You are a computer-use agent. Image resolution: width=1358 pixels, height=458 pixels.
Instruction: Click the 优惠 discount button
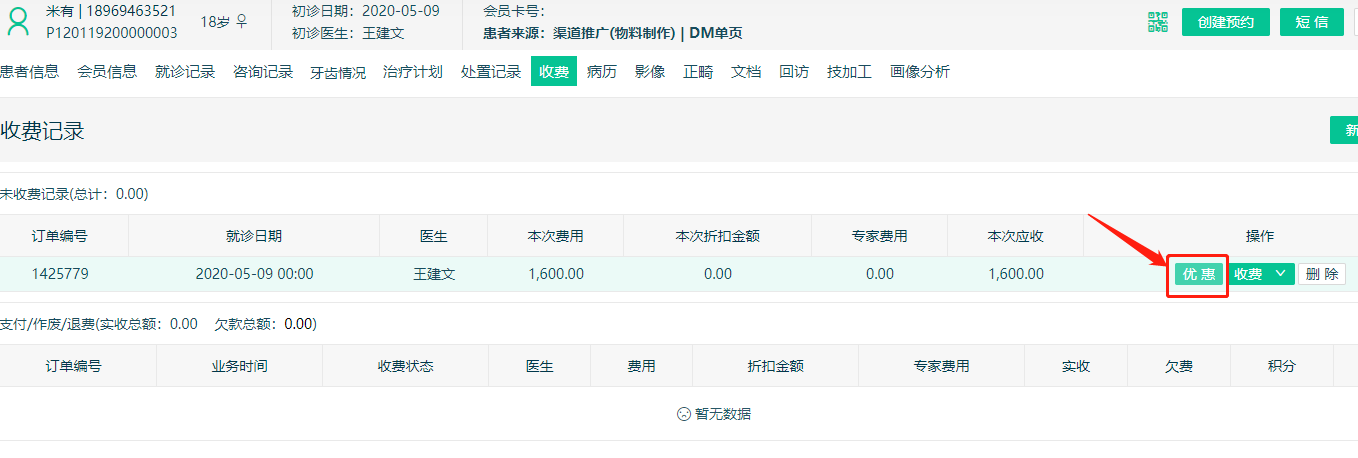click(1199, 274)
